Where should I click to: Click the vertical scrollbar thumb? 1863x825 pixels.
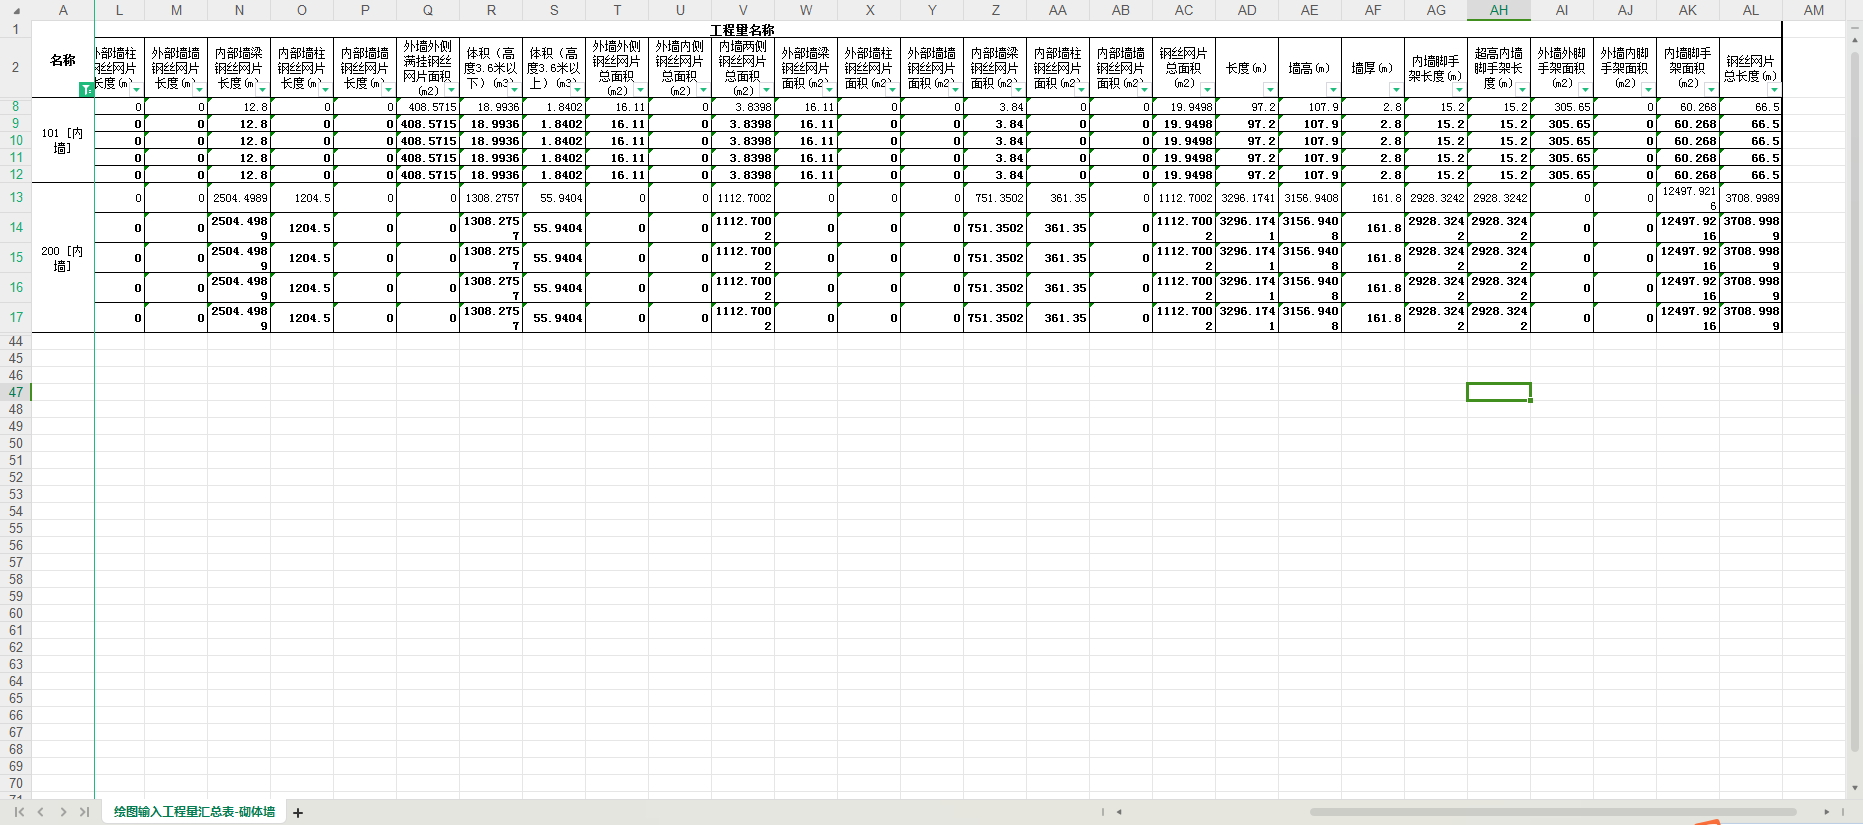pos(1855,402)
